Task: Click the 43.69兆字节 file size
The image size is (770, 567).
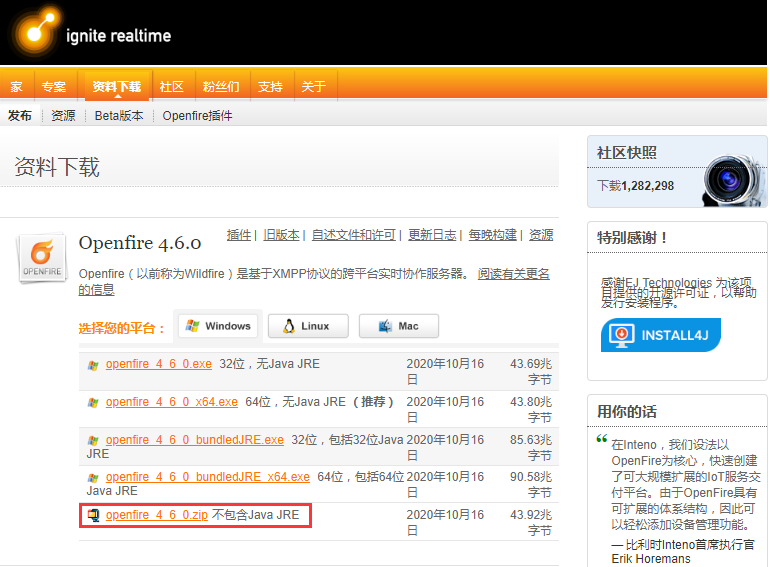Action: (531, 371)
